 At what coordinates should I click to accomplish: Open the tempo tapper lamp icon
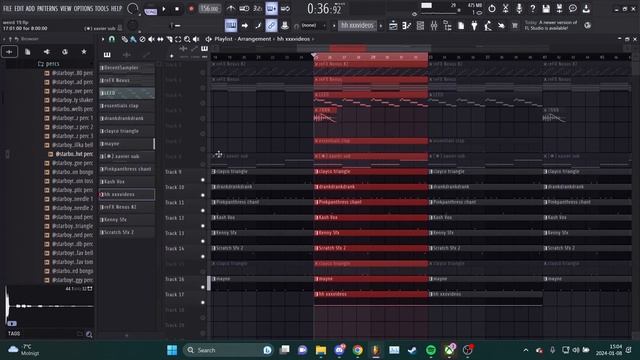tap(488, 26)
